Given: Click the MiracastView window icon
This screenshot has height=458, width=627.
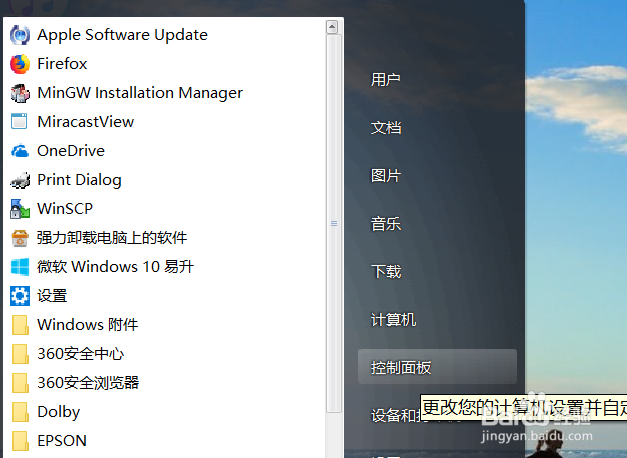Looking at the screenshot, I should pyautogui.click(x=20, y=122).
